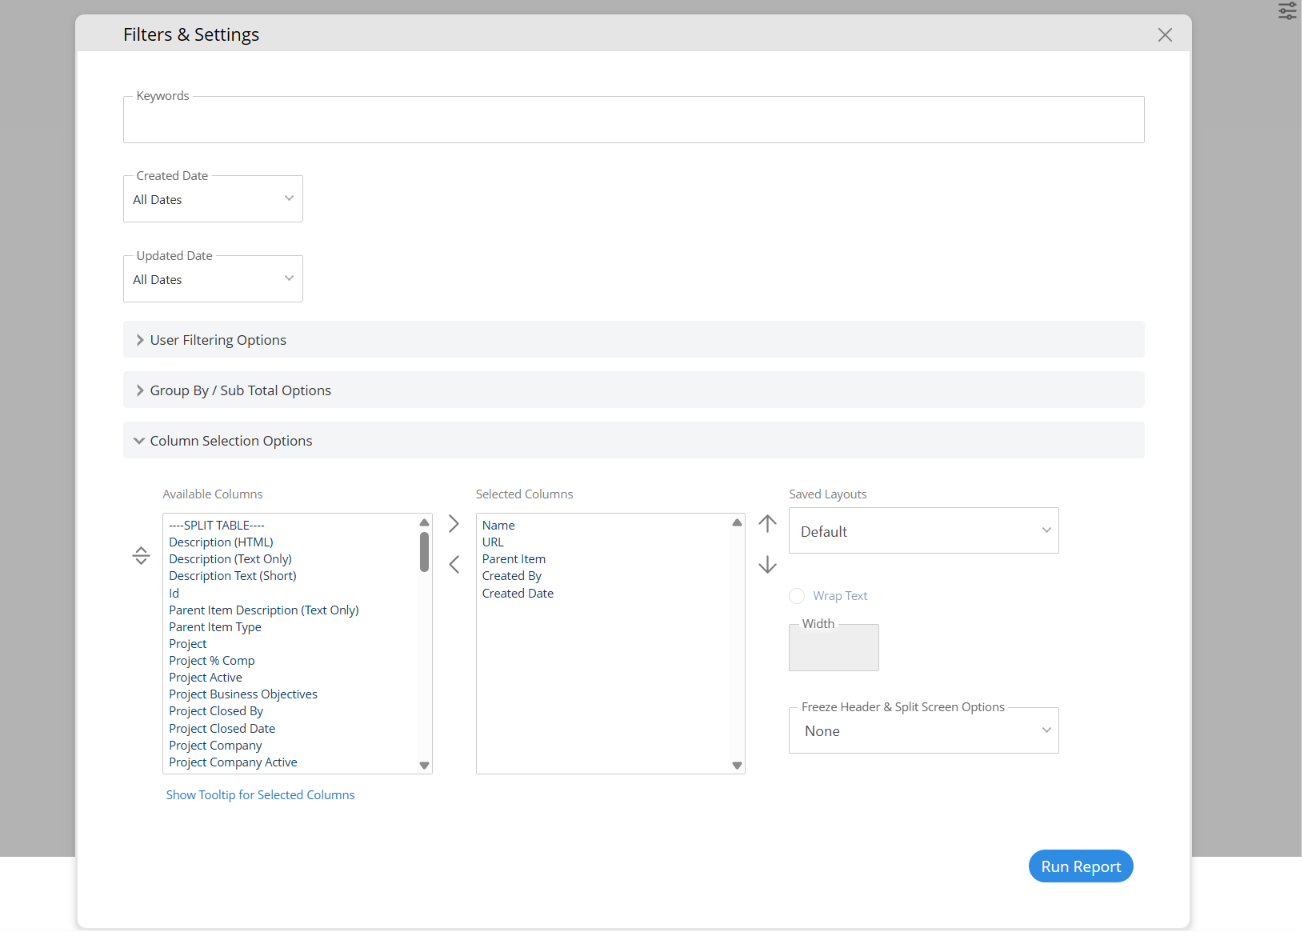
Task: Open the filter settings sliders icon
Action: click(x=1287, y=11)
